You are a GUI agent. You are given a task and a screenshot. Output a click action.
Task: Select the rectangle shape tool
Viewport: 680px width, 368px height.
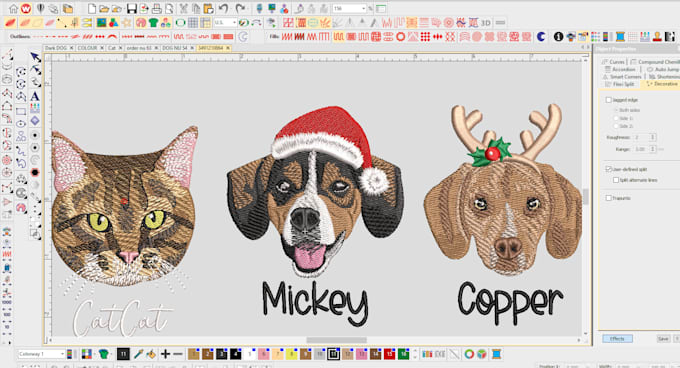click(x=21, y=111)
